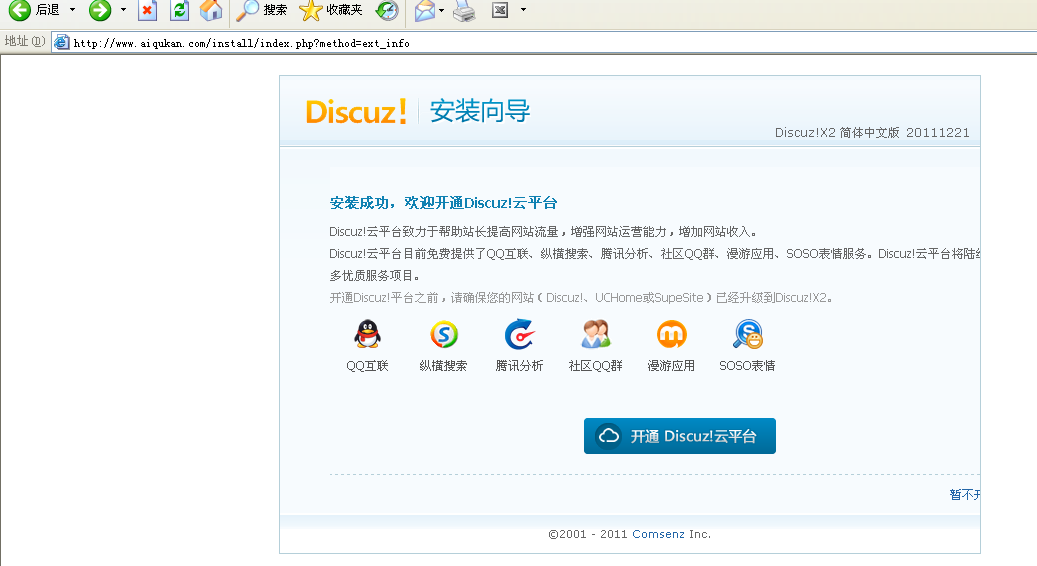Click the 开通 Discuz!云平台 button

[x=680, y=436]
